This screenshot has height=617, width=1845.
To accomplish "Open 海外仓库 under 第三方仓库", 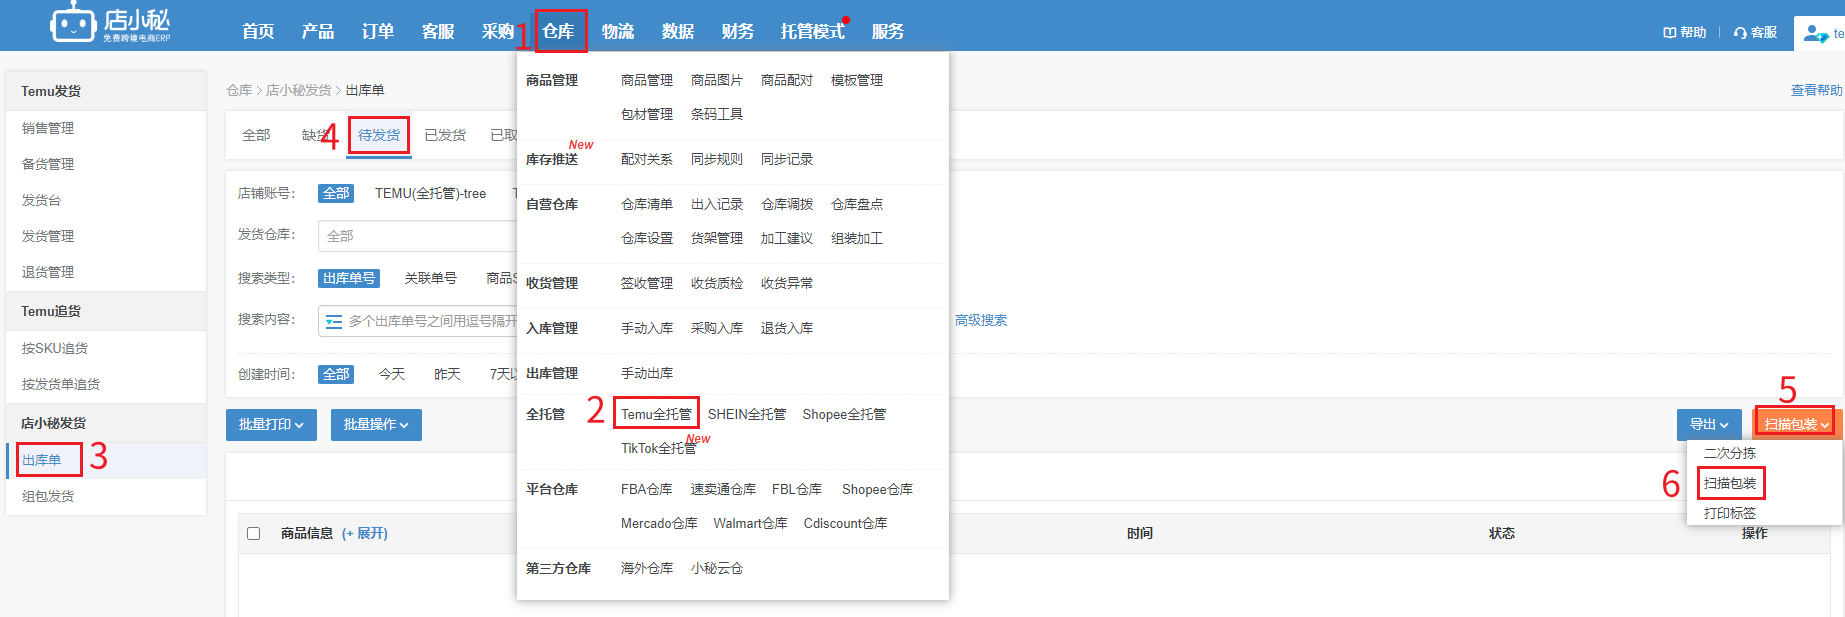I will (647, 568).
